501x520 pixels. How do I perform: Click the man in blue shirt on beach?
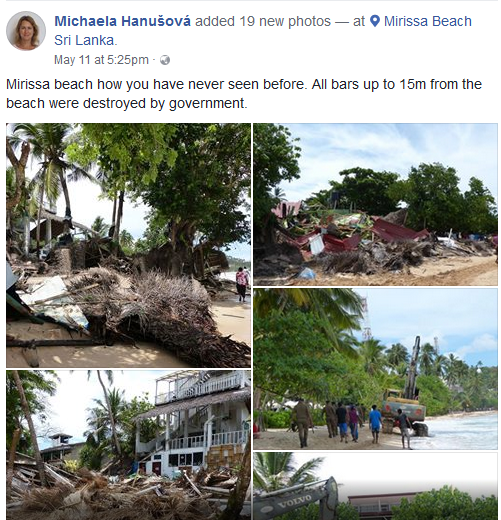click(375, 424)
